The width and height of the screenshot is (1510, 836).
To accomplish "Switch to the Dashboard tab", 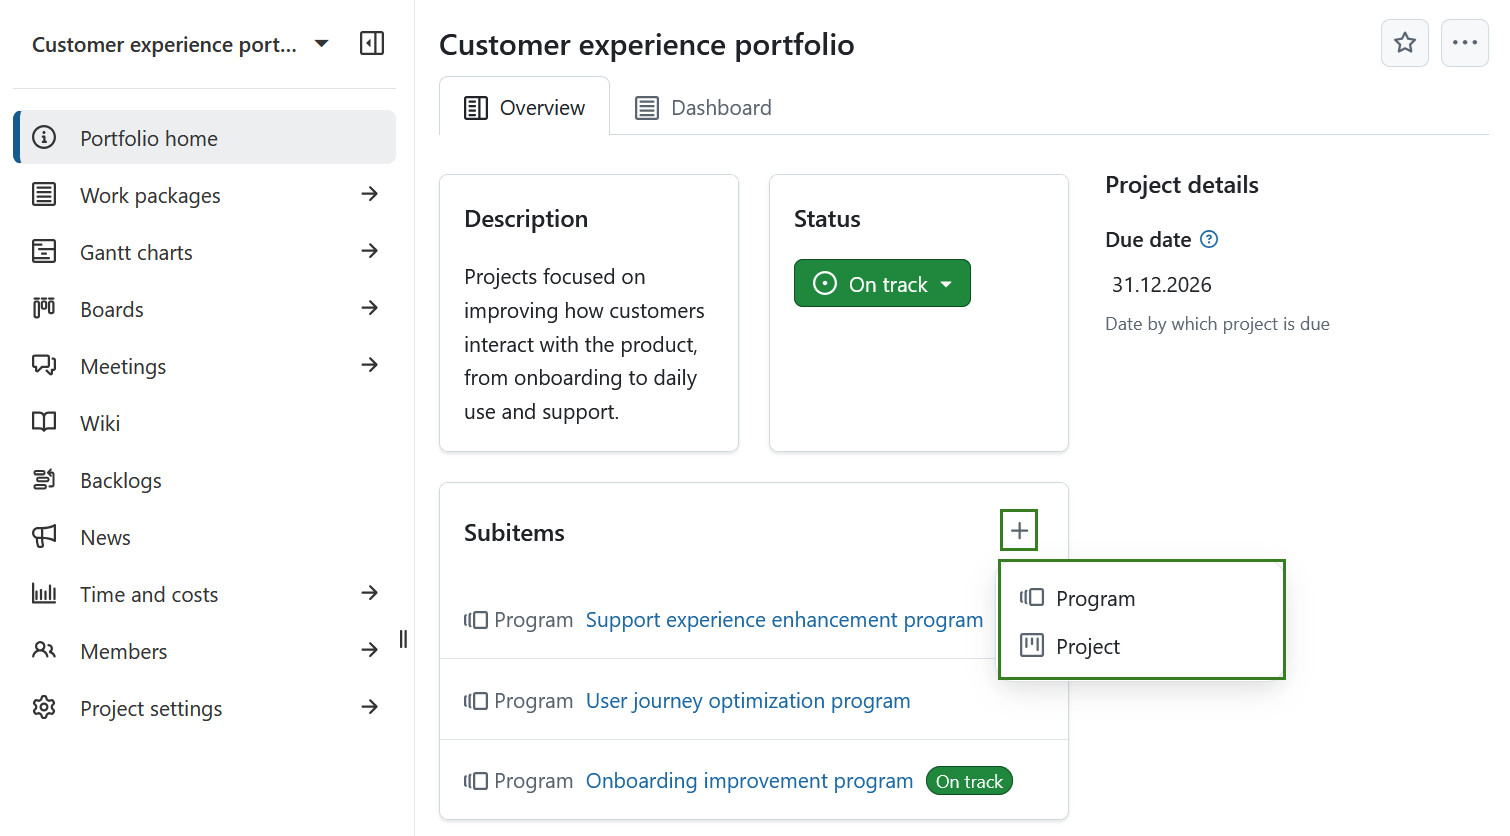I will pyautogui.click(x=703, y=107).
